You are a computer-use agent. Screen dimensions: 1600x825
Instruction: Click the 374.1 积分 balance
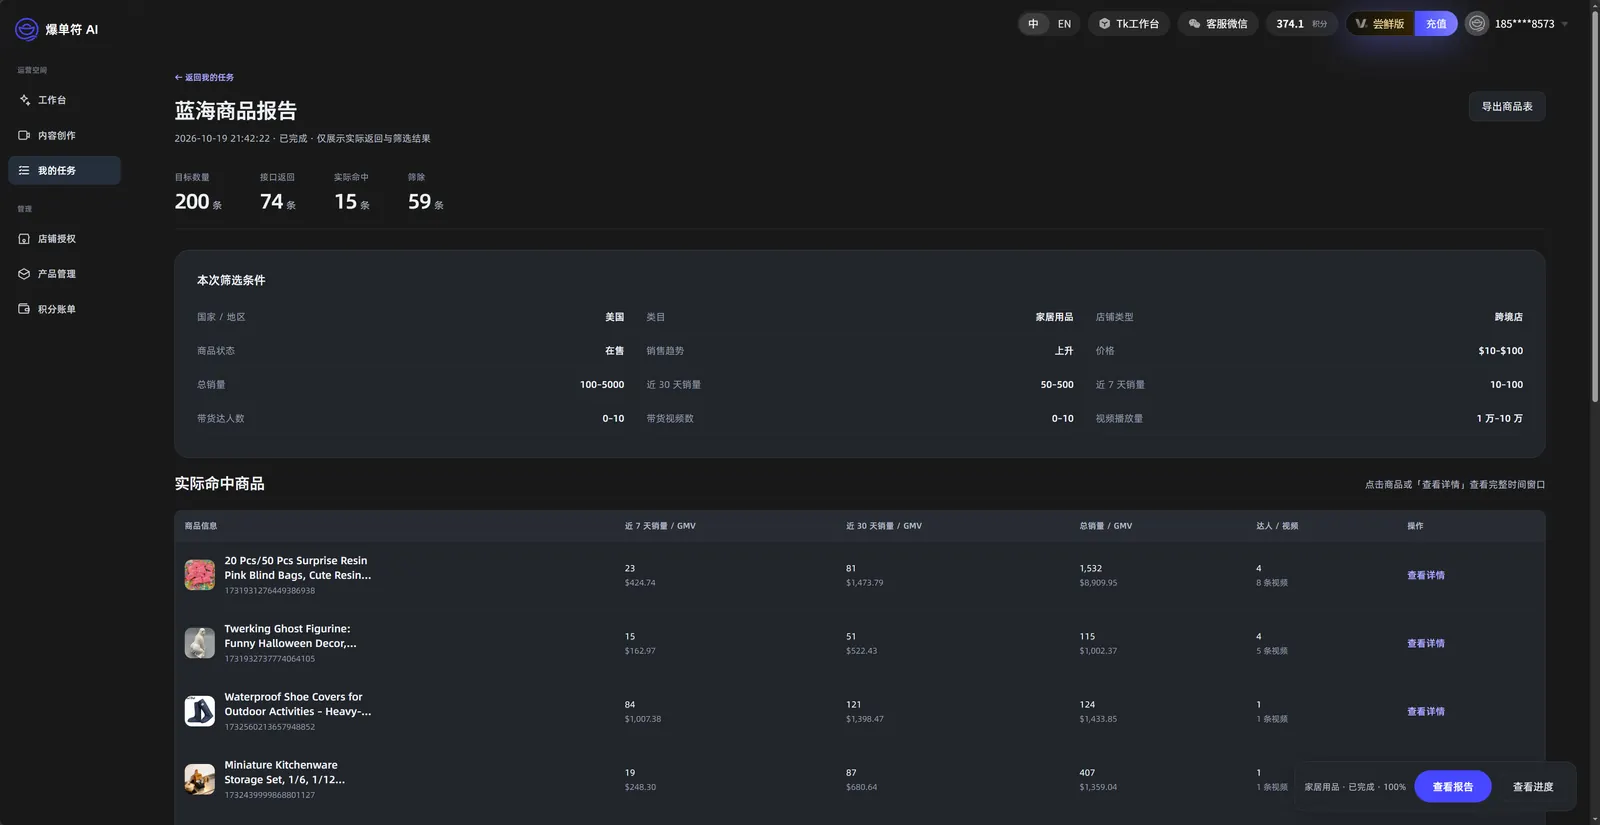1302,24
